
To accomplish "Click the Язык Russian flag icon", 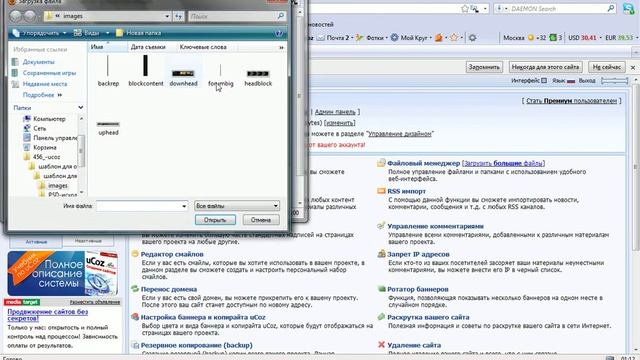I will (571, 81).
